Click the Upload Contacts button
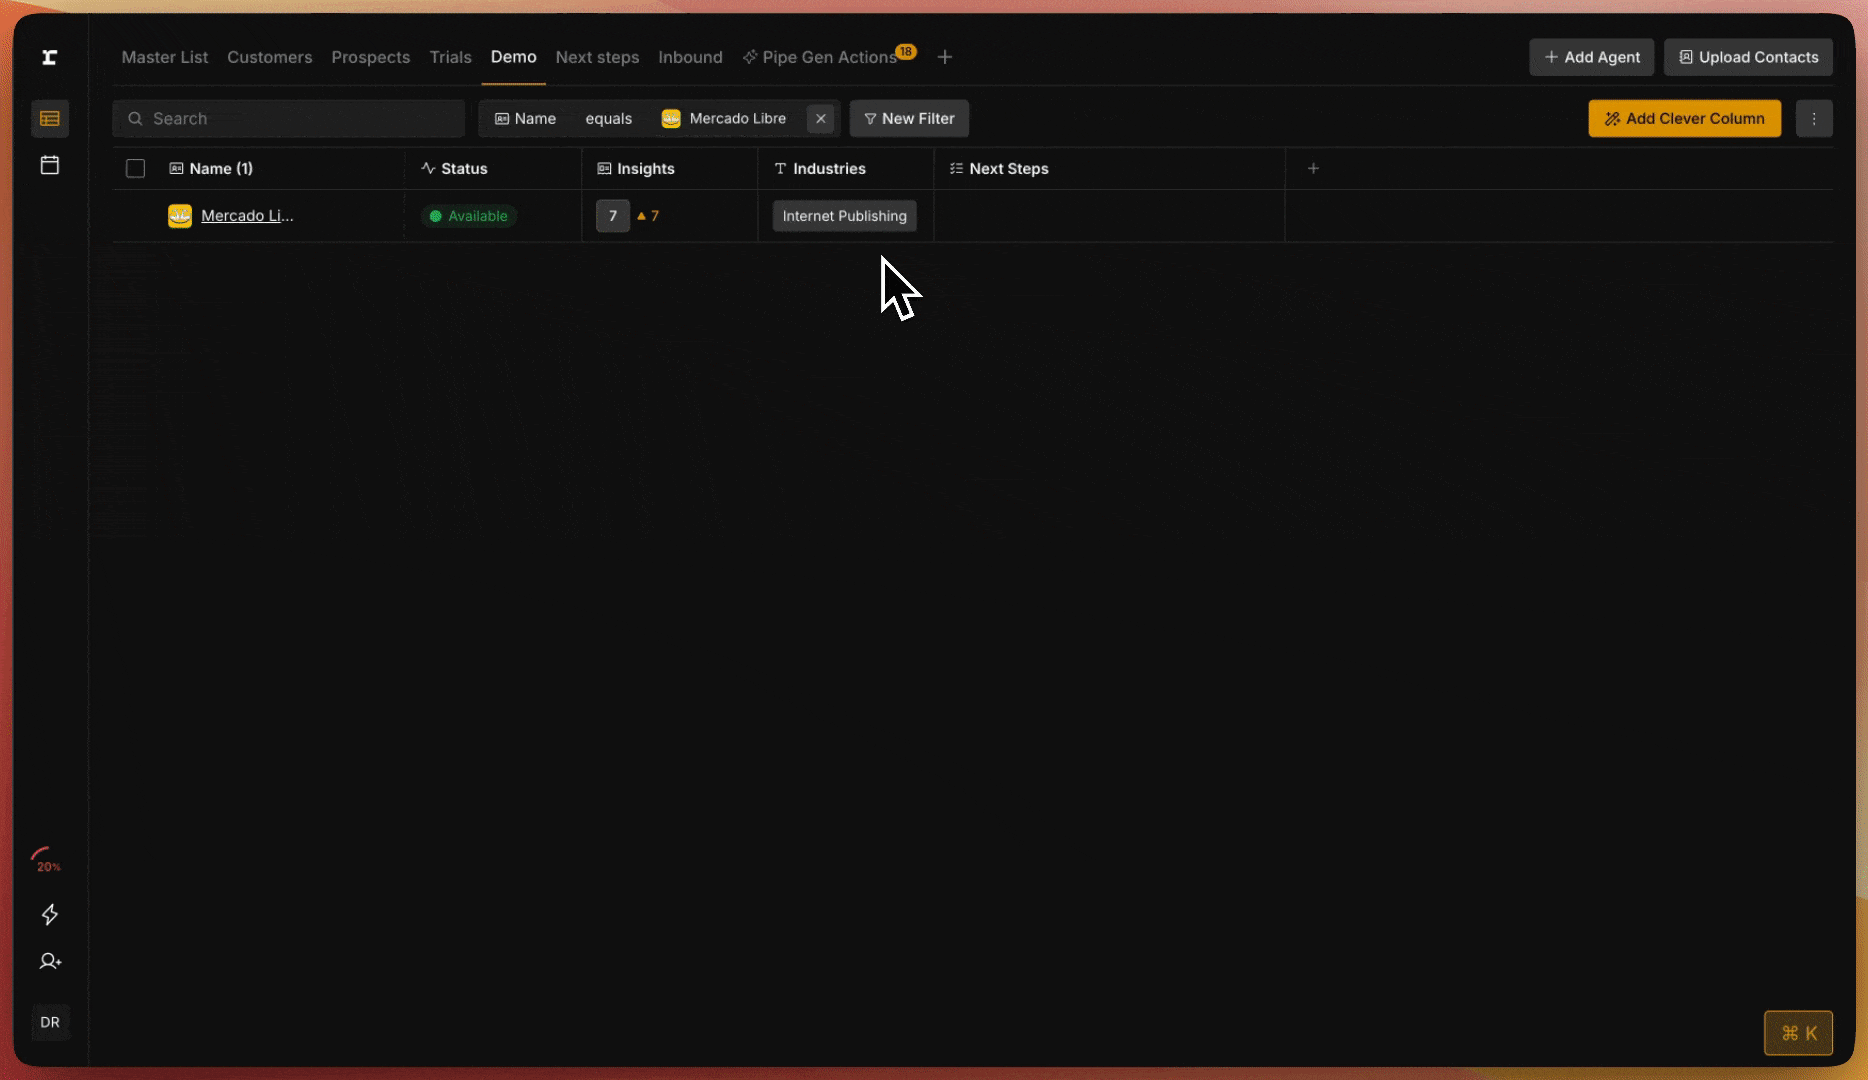 (1747, 57)
